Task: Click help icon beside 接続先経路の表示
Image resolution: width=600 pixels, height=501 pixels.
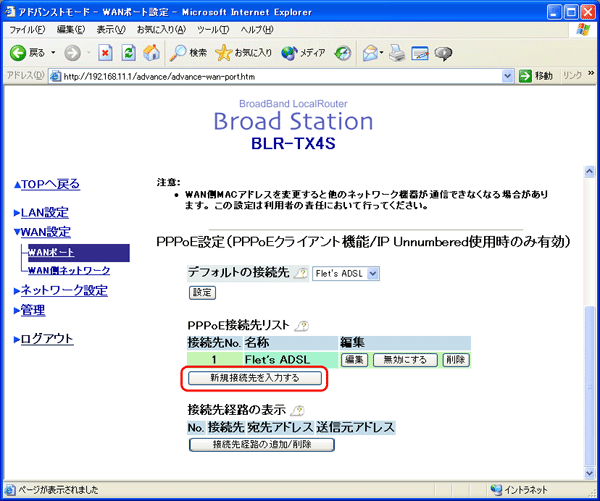Action: click(x=297, y=411)
